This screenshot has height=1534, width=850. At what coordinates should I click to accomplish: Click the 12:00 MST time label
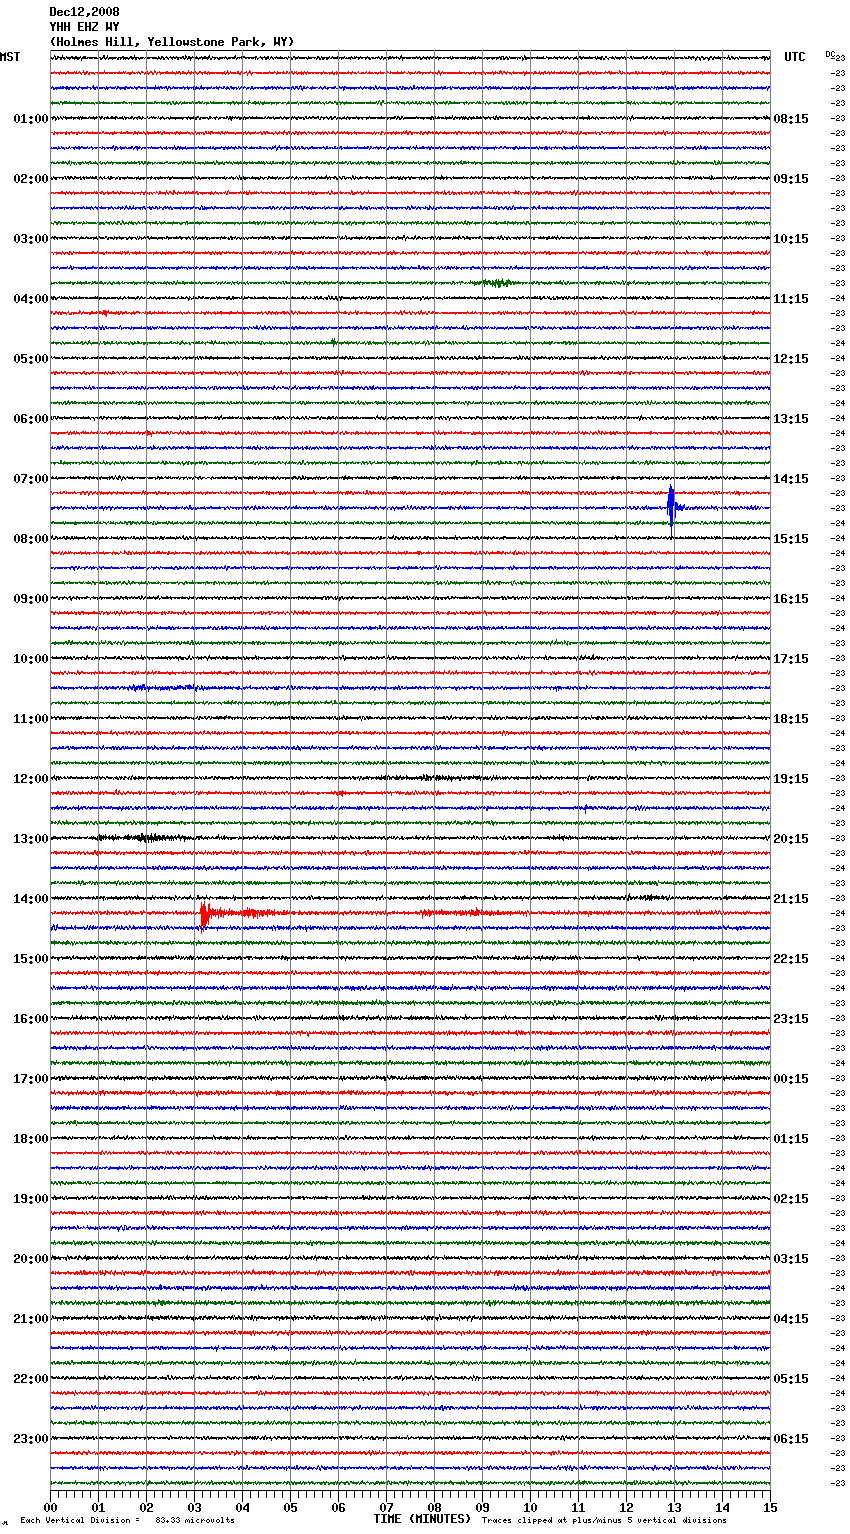(x=30, y=779)
